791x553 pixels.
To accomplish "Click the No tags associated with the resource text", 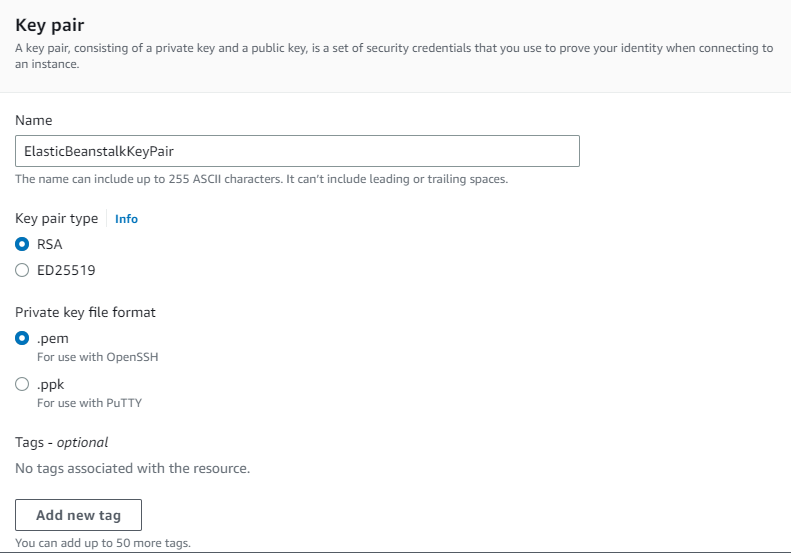I will click(133, 468).
